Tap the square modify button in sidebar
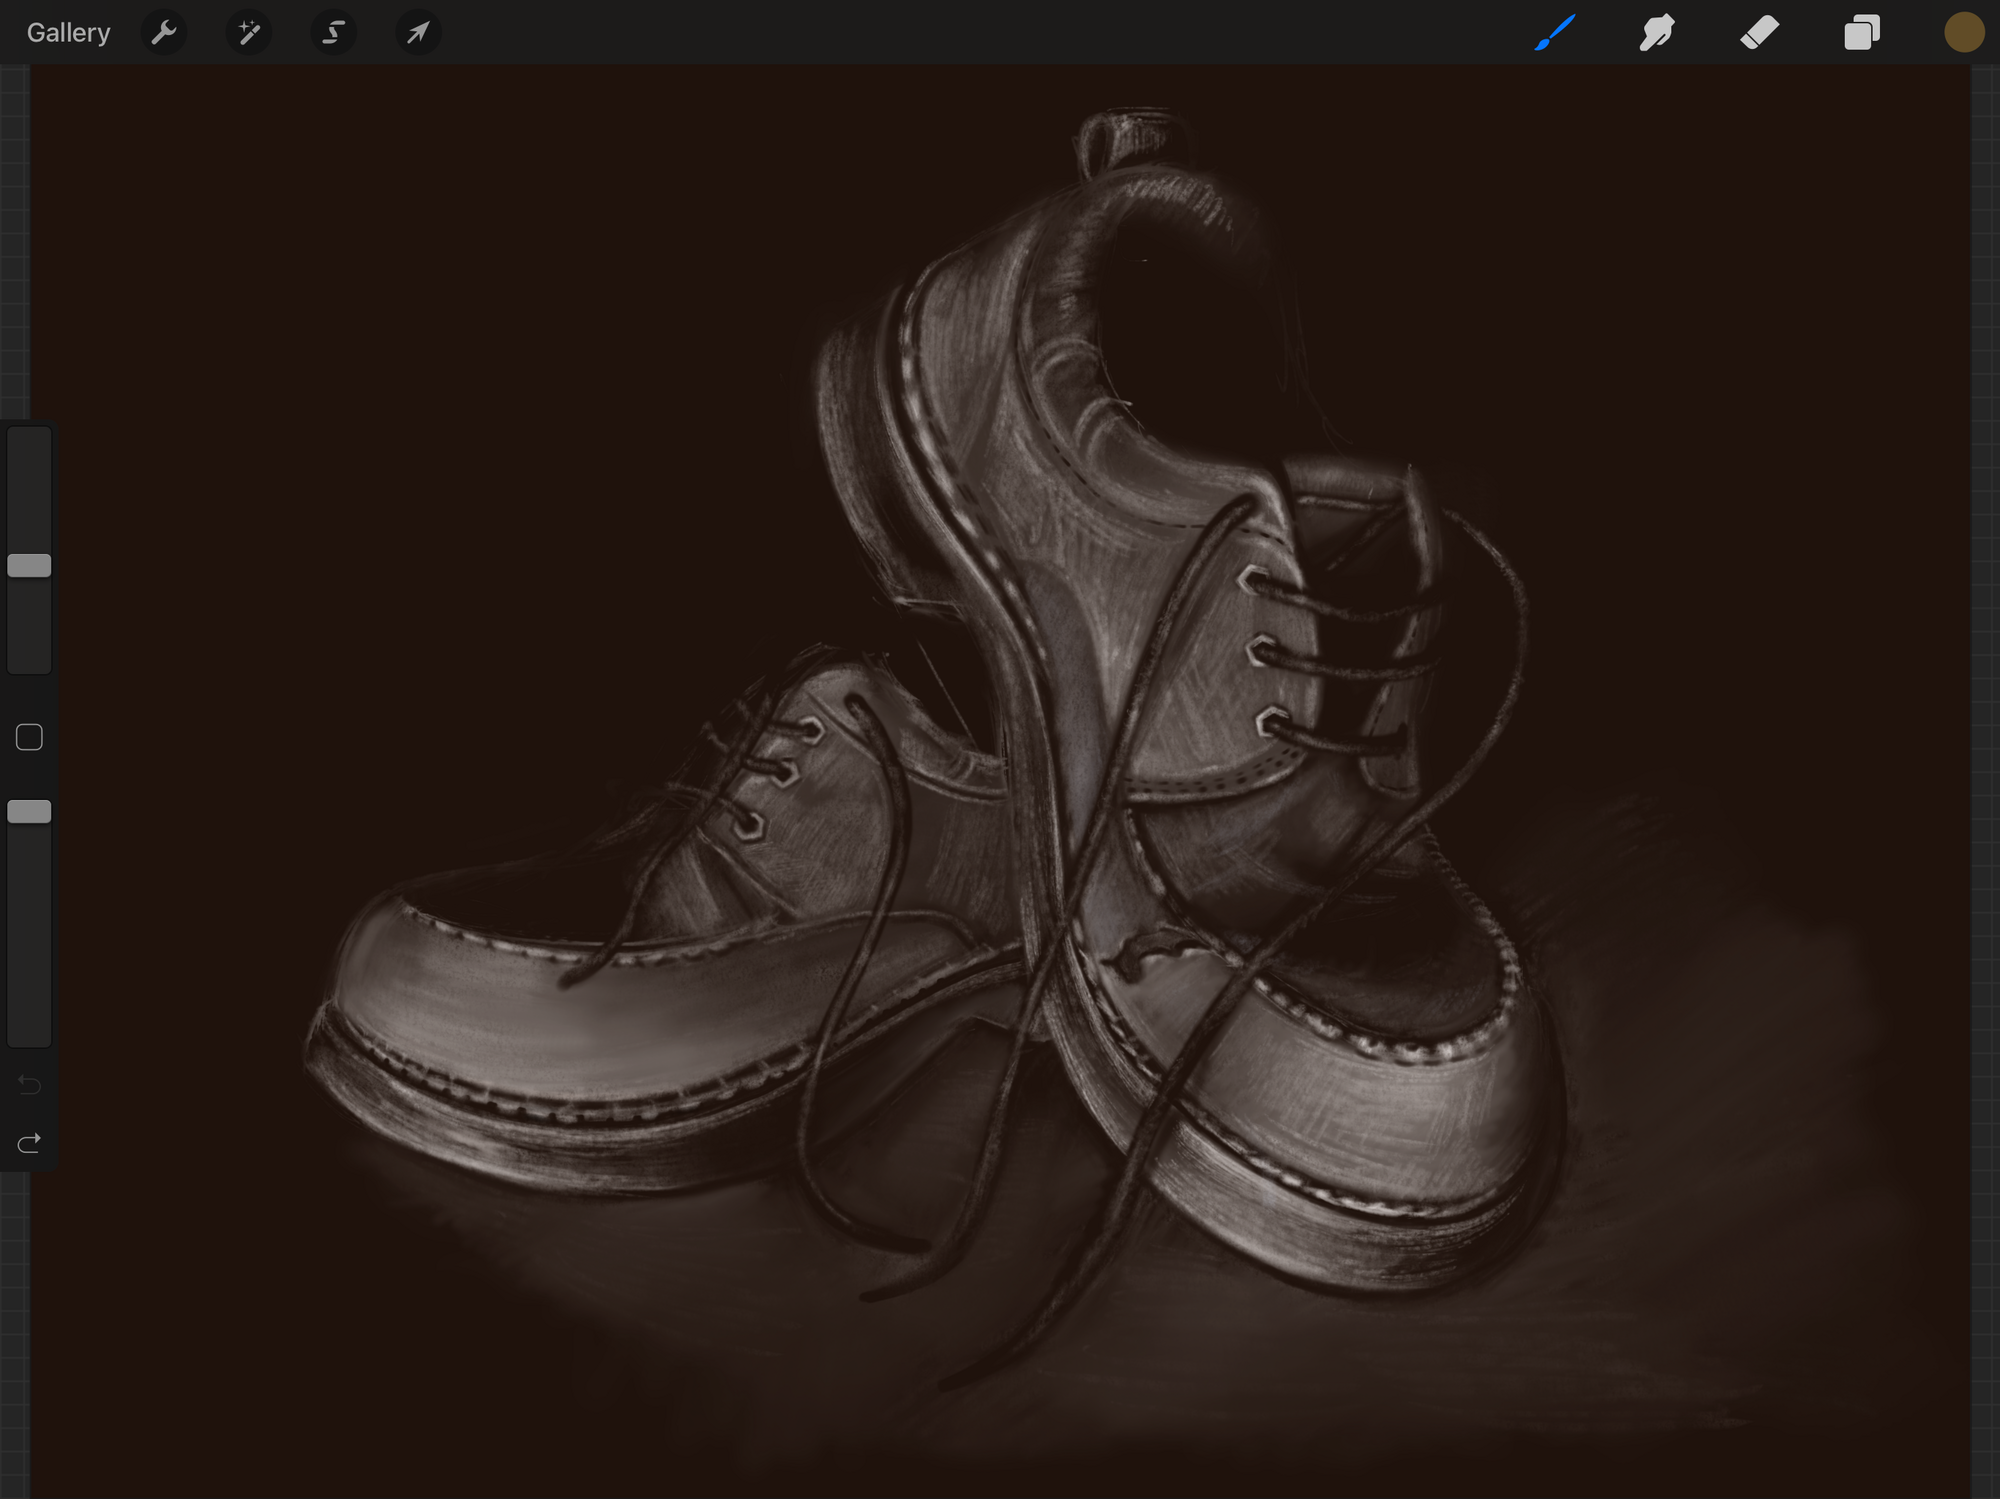2000x1499 pixels. (29, 737)
